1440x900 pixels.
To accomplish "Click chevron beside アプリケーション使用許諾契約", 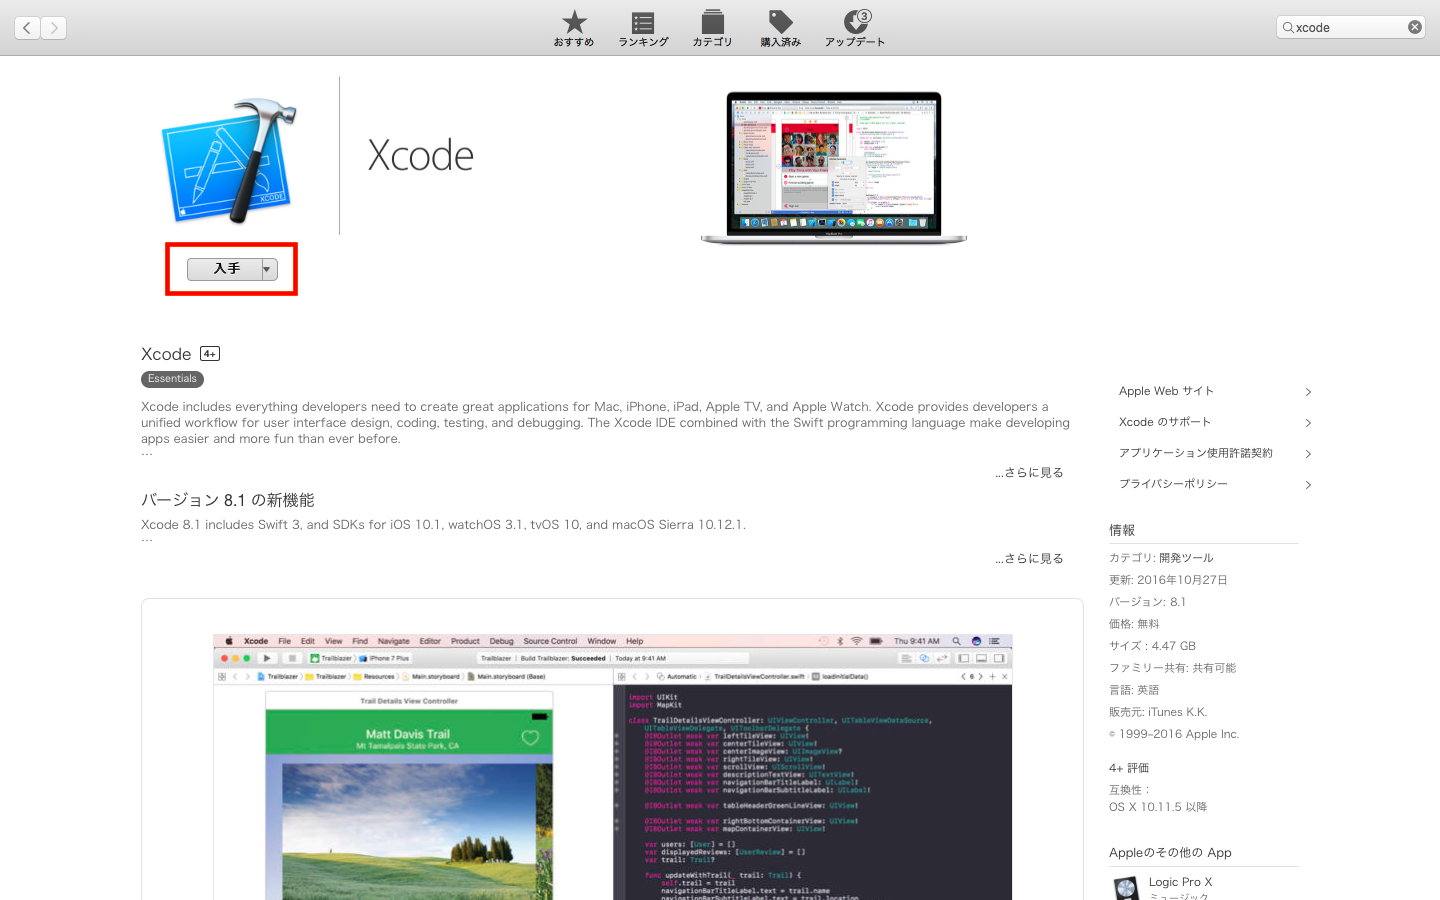I will point(1308,454).
